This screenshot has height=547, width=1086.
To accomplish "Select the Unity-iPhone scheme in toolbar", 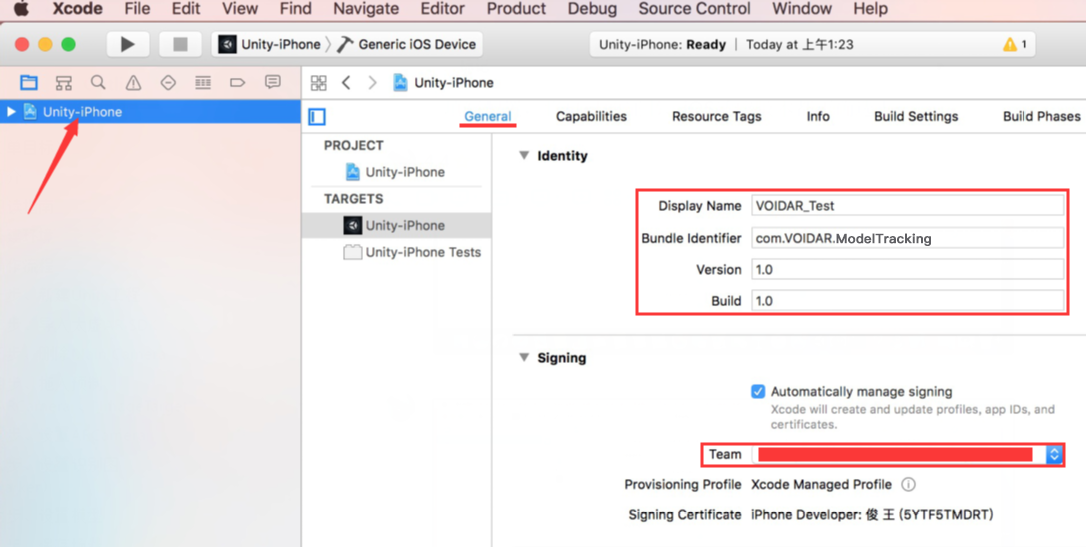I will pos(270,44).
